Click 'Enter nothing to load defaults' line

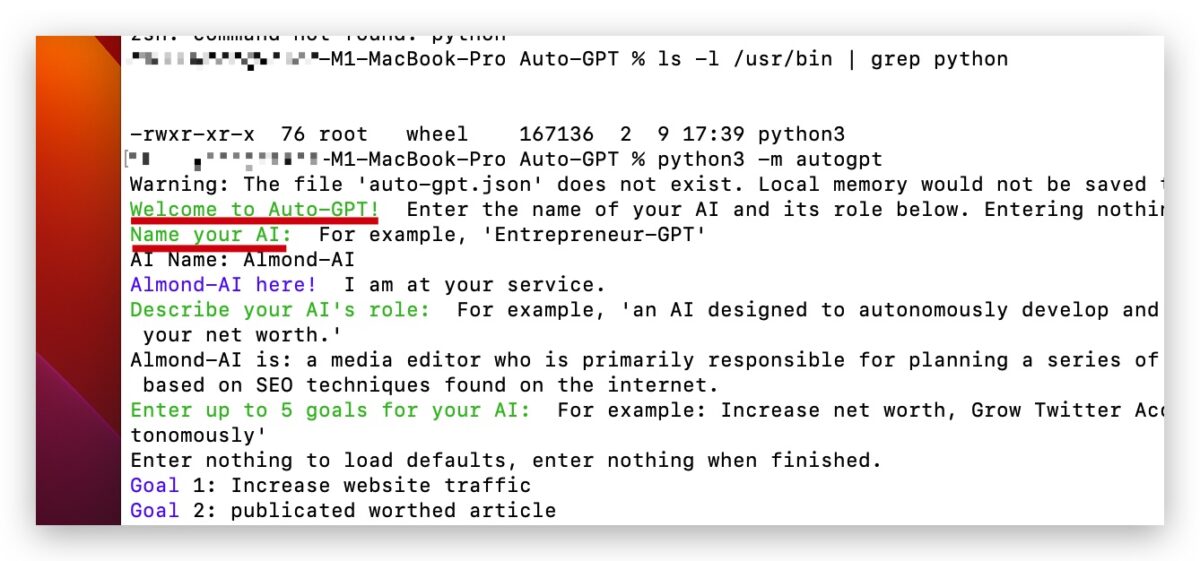(506, 461)
